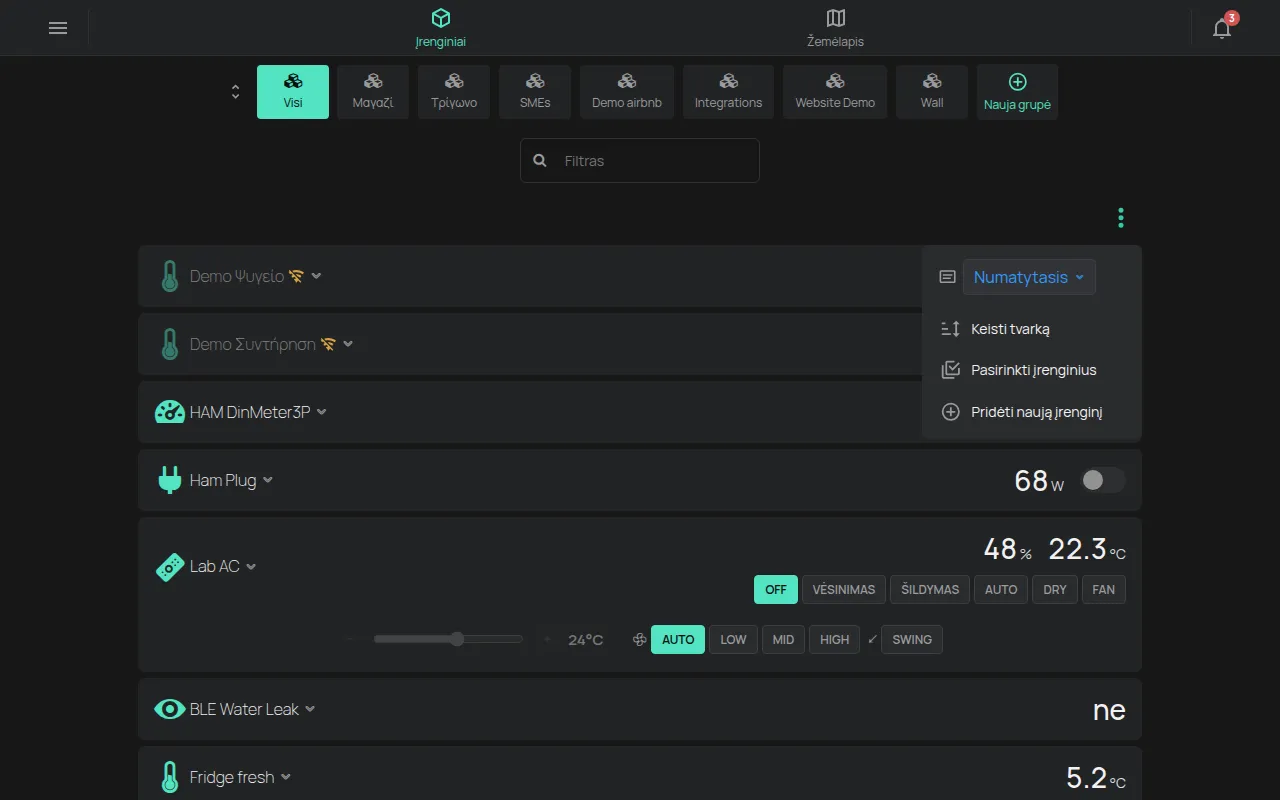Image resolution: width=1280 pixels, height=800 pixels.
Task: Enable SWING on Lab AC
Action: (x=912, y=640)
